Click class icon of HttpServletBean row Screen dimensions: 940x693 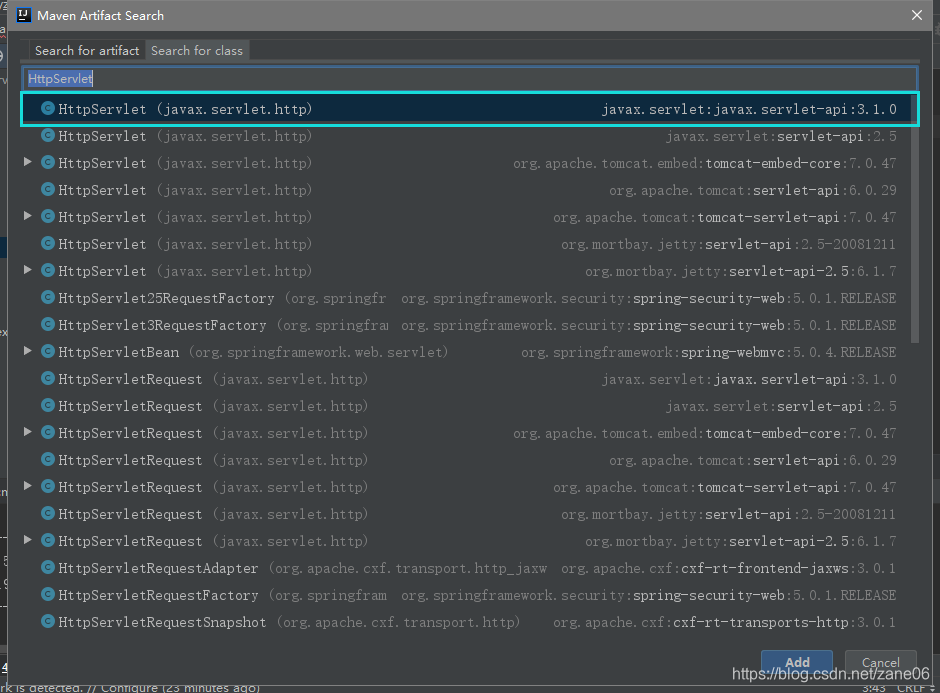click(x=48, y=351)
